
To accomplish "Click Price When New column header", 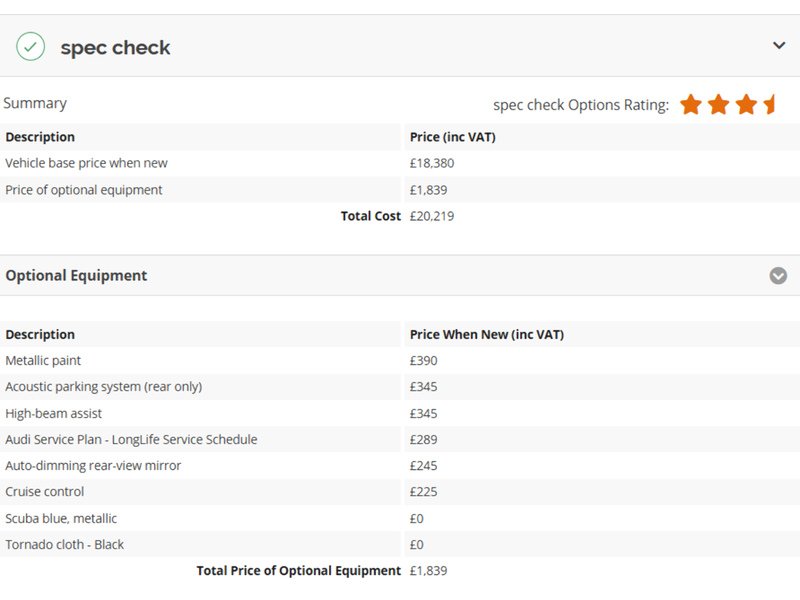I will point(487,334).
